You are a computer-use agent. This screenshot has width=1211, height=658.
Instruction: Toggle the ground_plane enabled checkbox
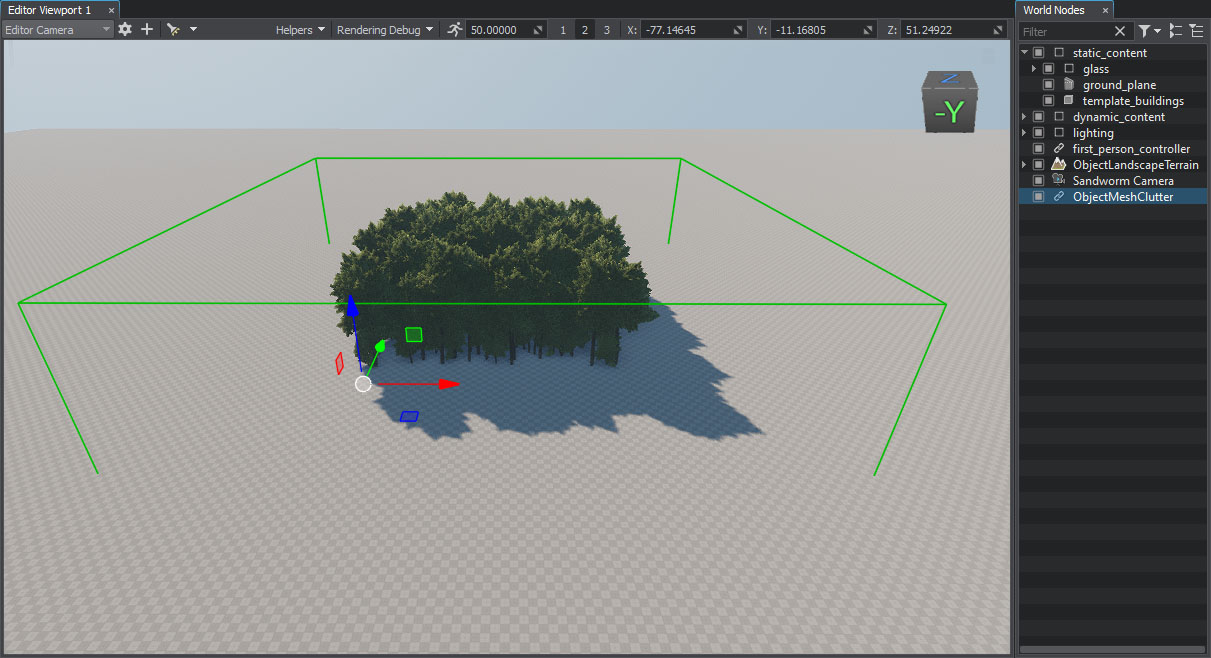pyautogui.click(x=1048, y=85)
